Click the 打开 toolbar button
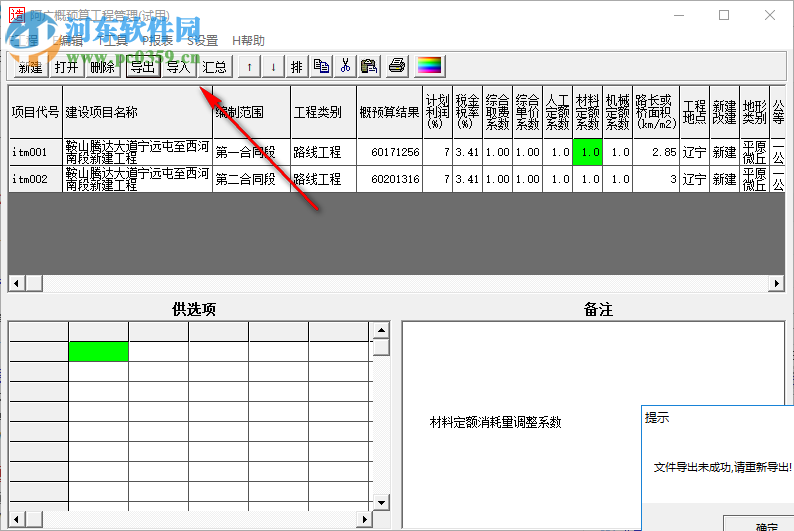 click(66, 66)
